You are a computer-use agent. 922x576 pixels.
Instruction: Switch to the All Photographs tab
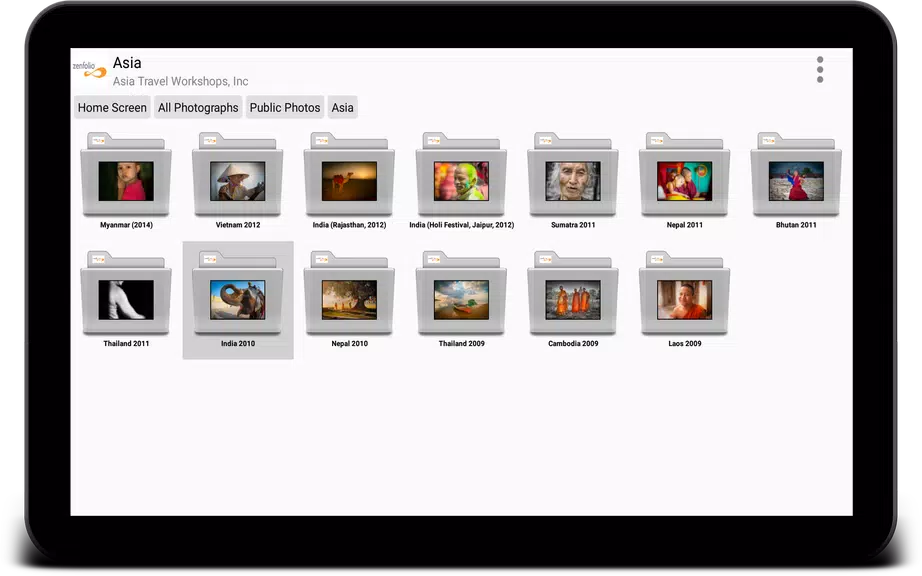click(x=197, y=107)
